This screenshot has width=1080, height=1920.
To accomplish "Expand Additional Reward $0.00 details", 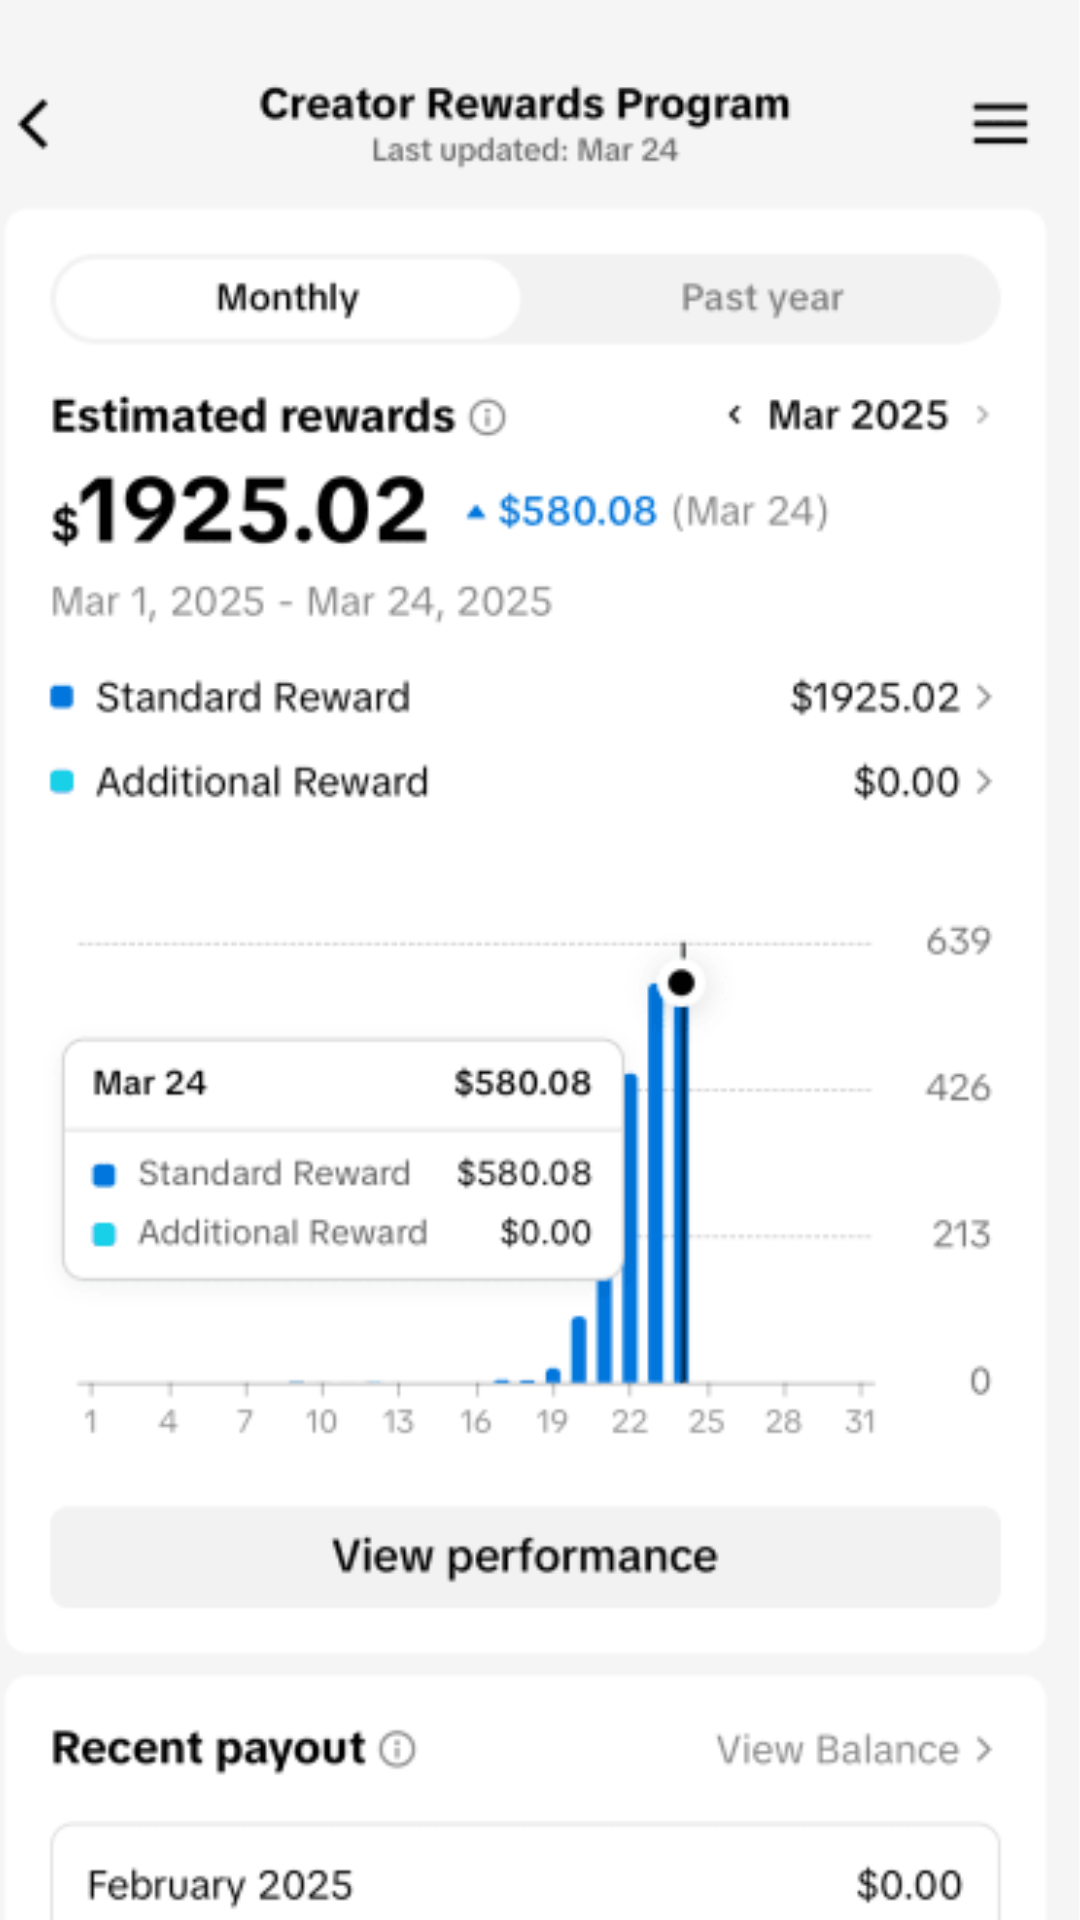I will (921, 782).
